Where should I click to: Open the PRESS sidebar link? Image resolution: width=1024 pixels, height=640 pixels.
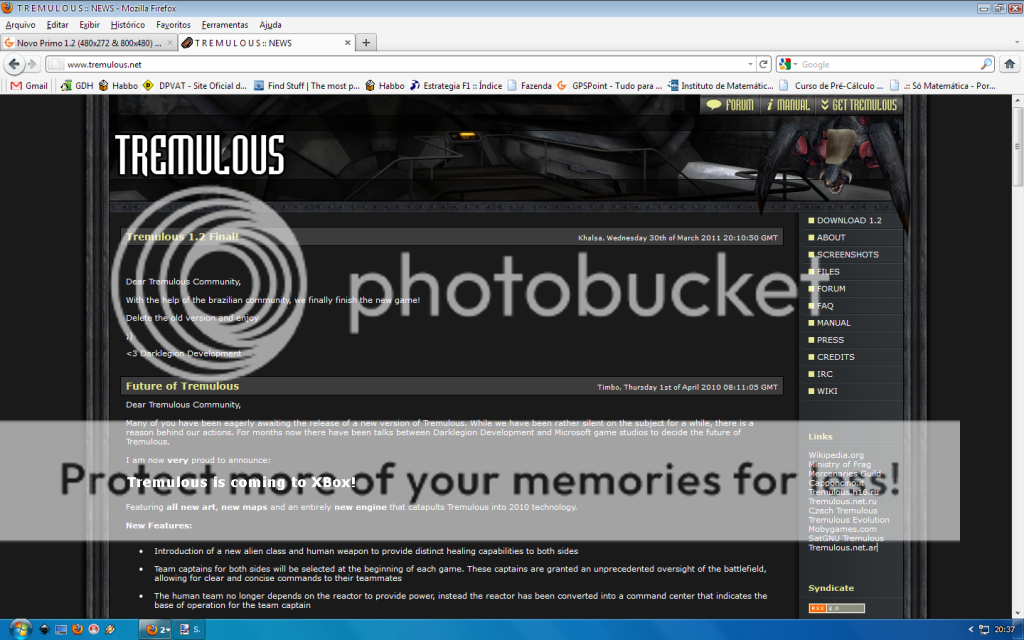point(830,340)
